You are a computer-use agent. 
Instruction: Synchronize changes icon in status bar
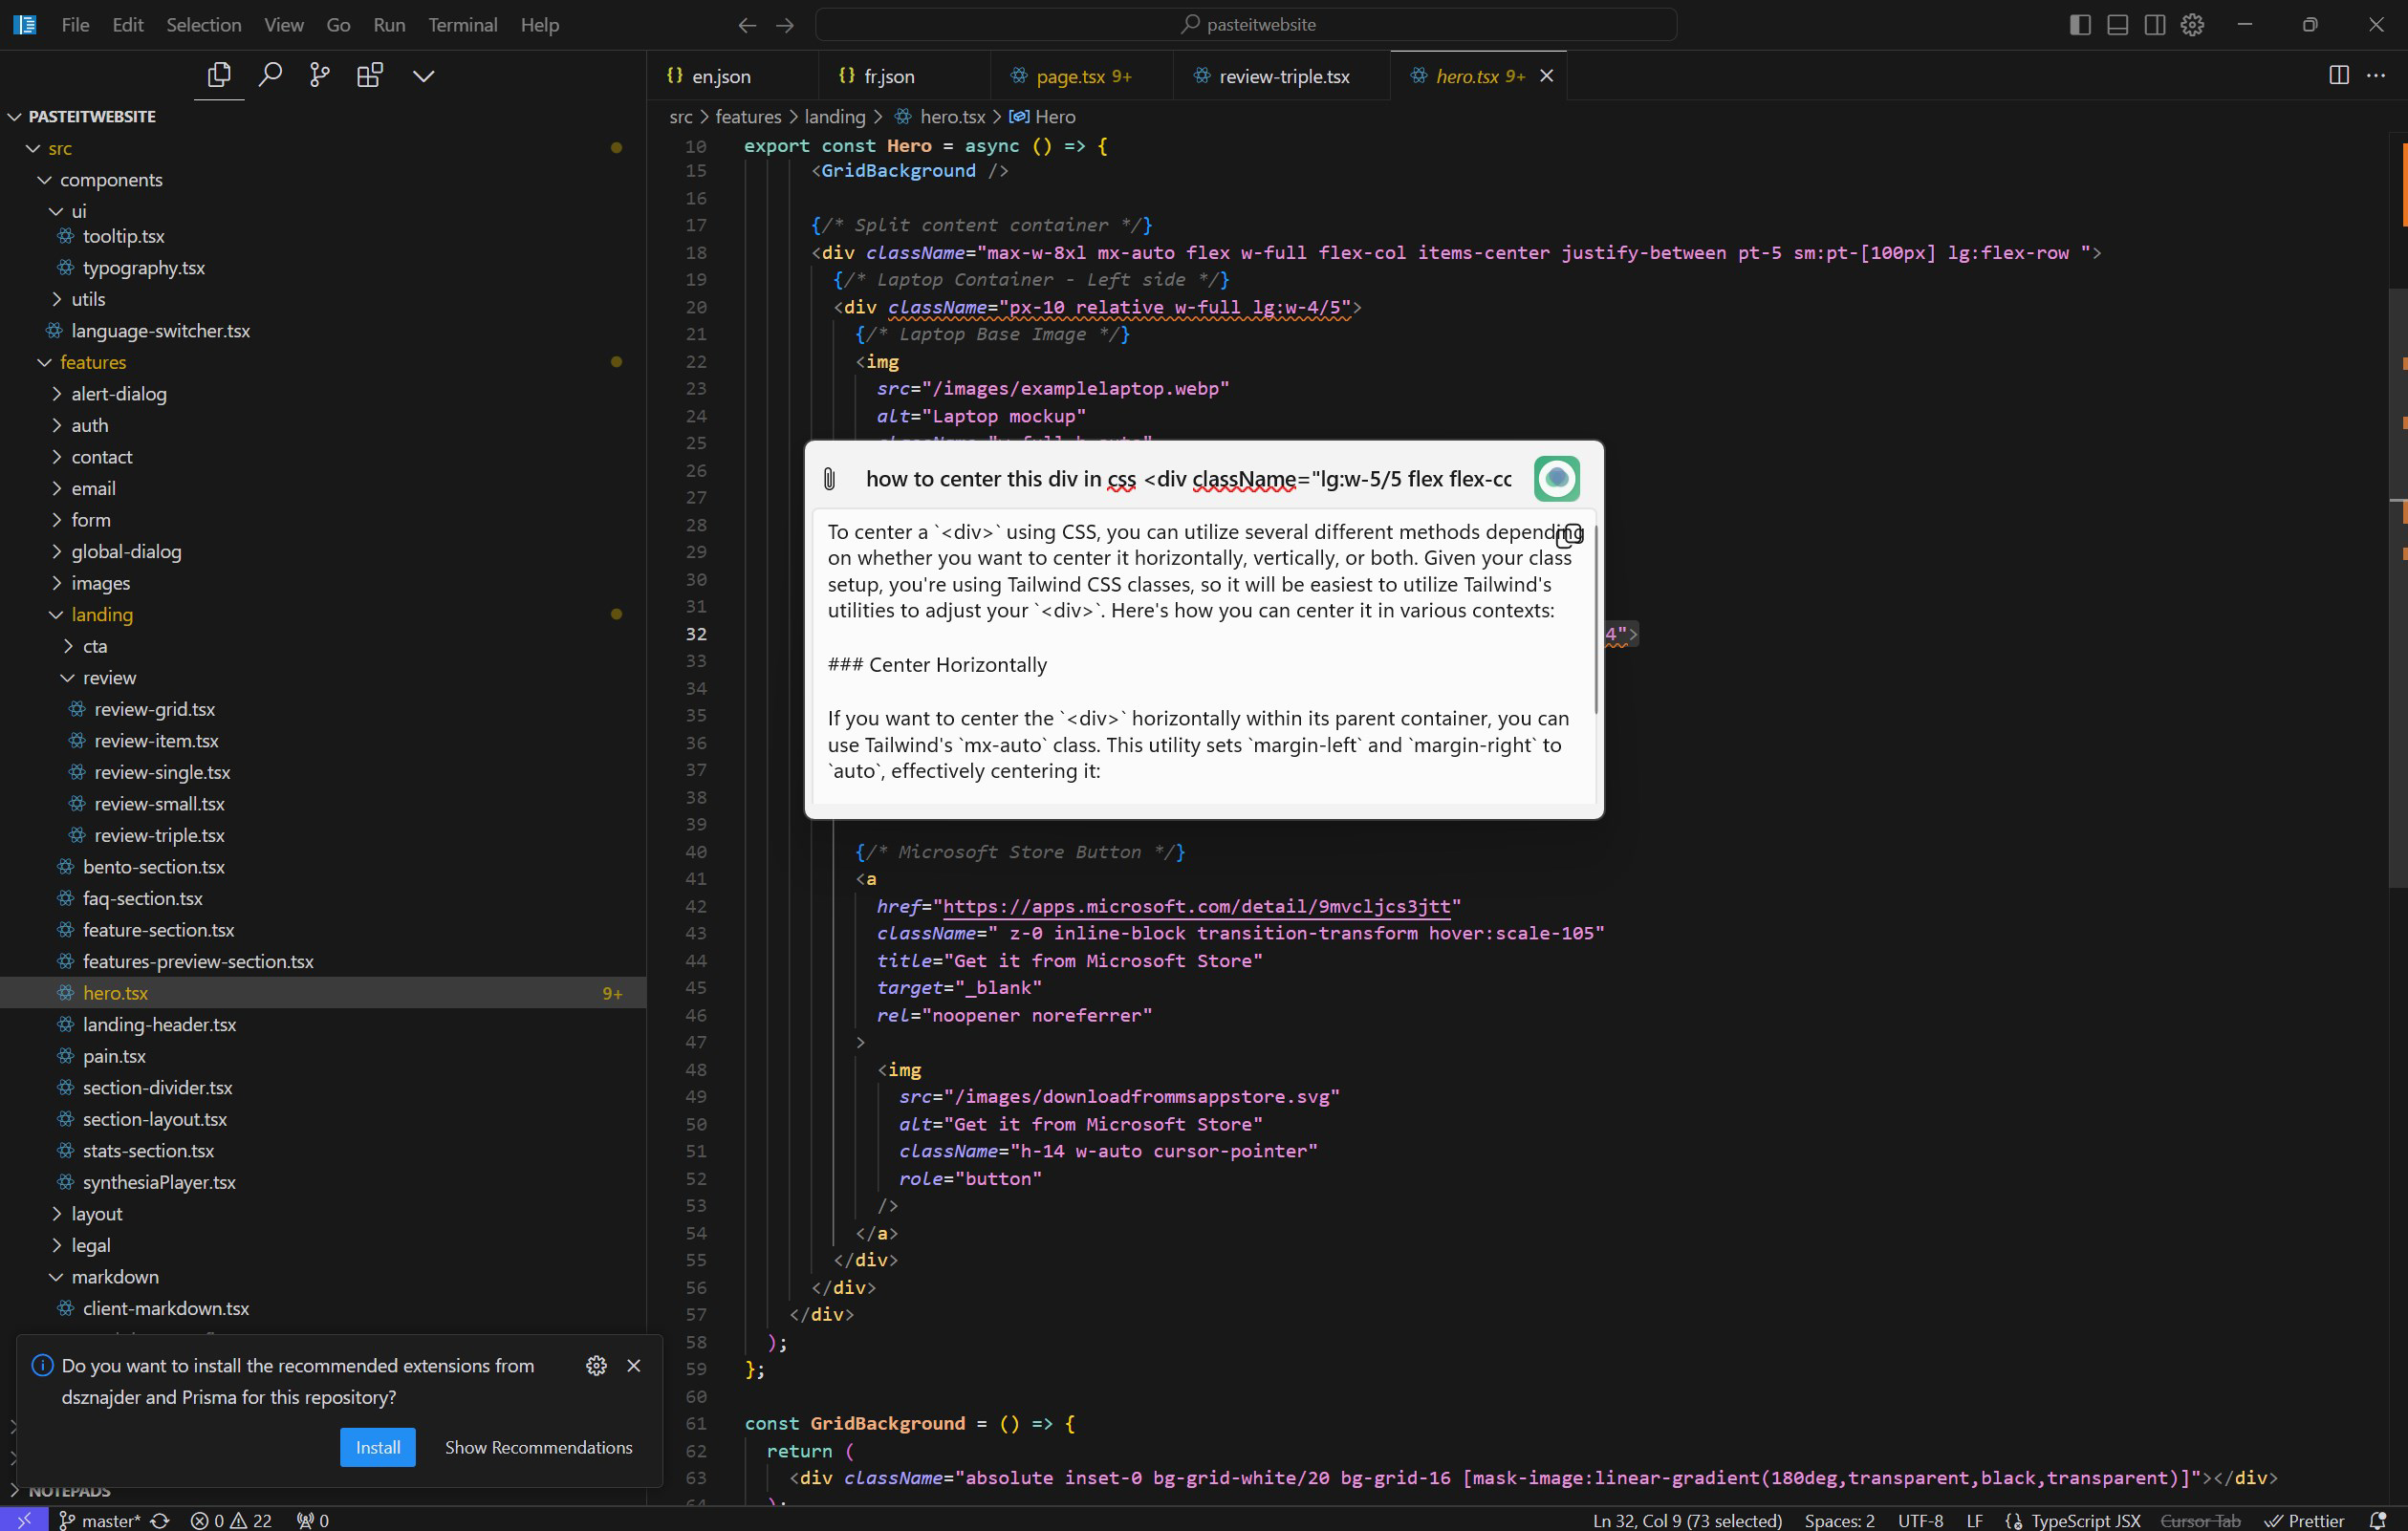point(160,1520)
